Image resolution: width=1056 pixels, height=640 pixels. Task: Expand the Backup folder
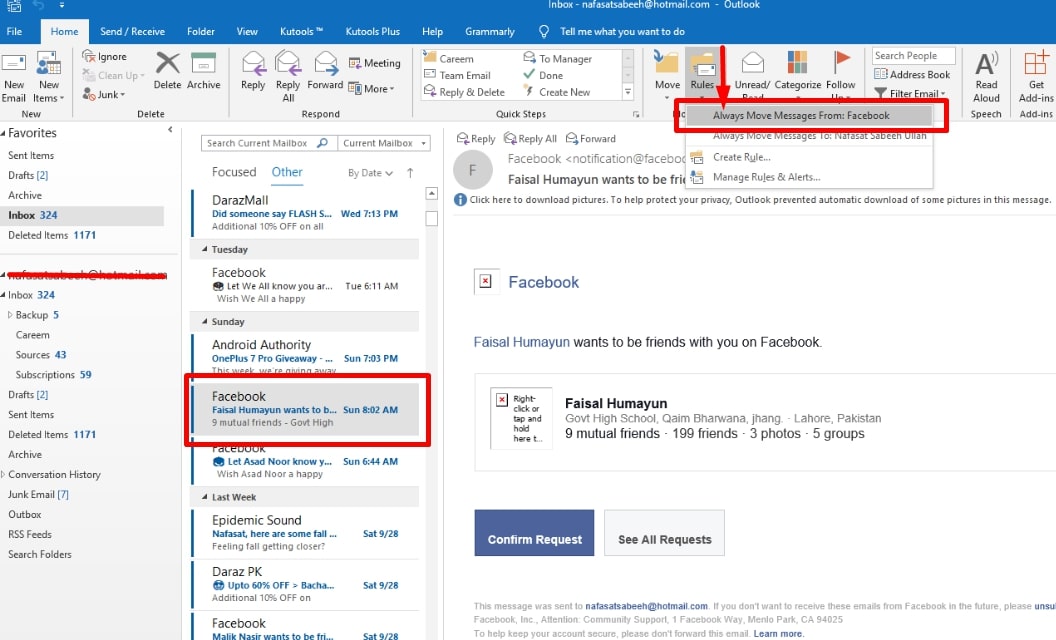(10, 315)
